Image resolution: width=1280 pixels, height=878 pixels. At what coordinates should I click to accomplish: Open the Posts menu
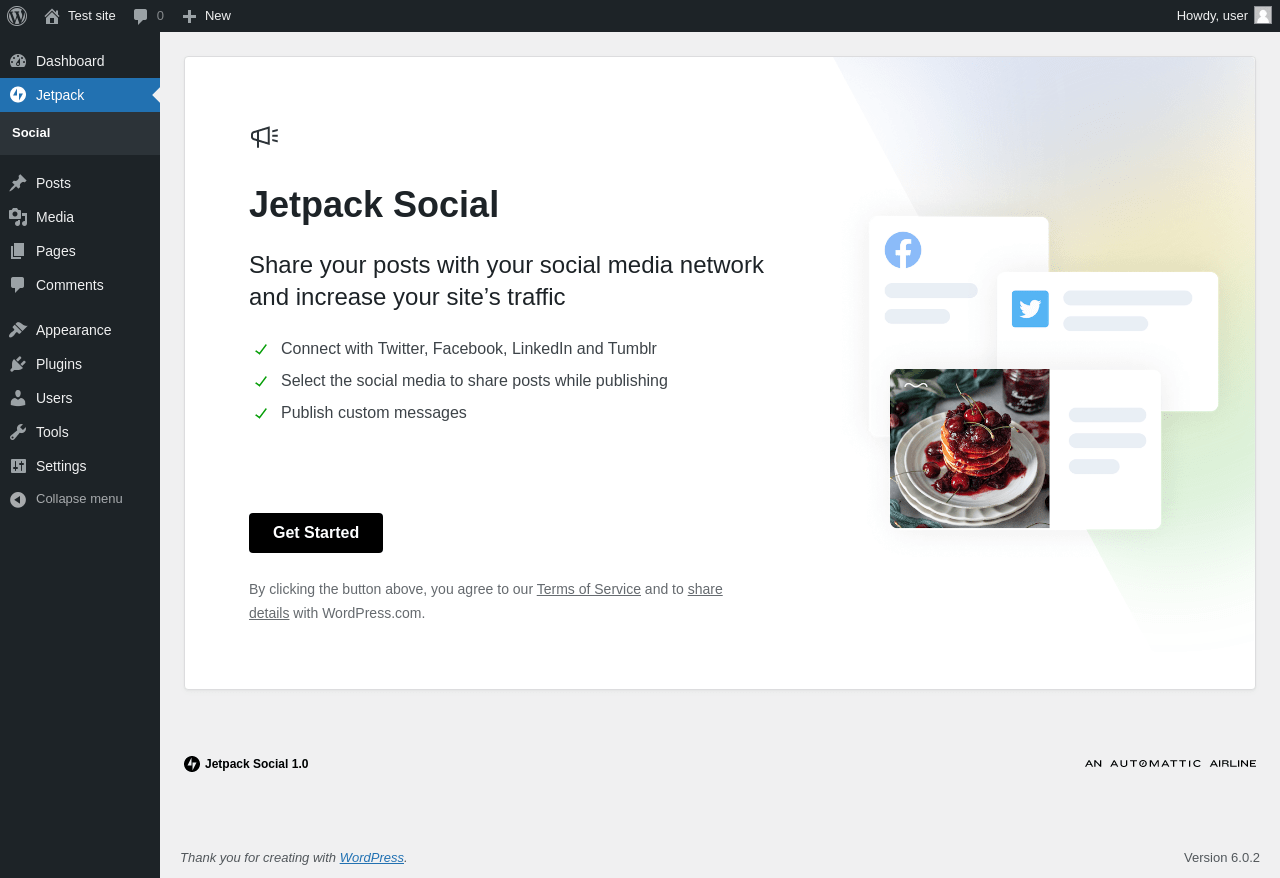(53, 183)
